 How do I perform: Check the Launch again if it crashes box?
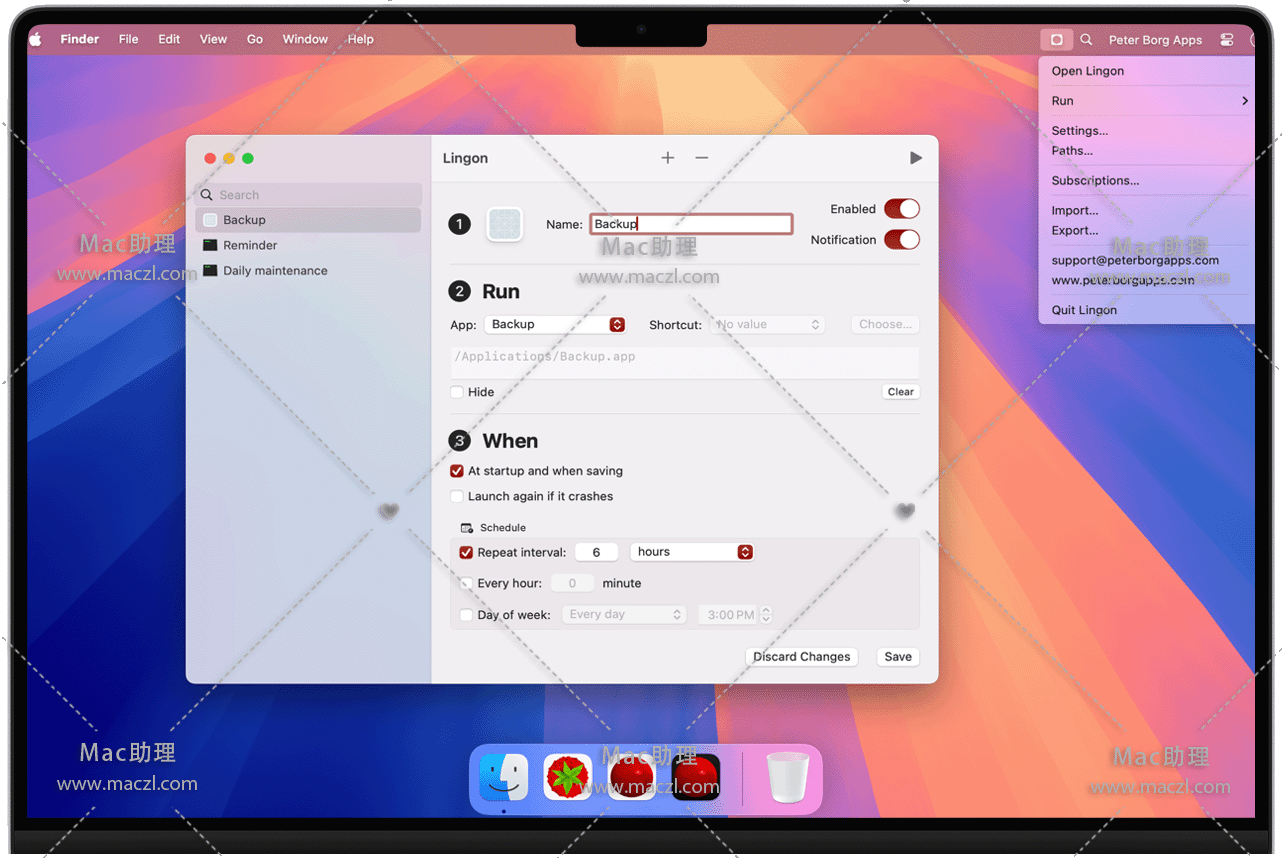pos(457,496)
